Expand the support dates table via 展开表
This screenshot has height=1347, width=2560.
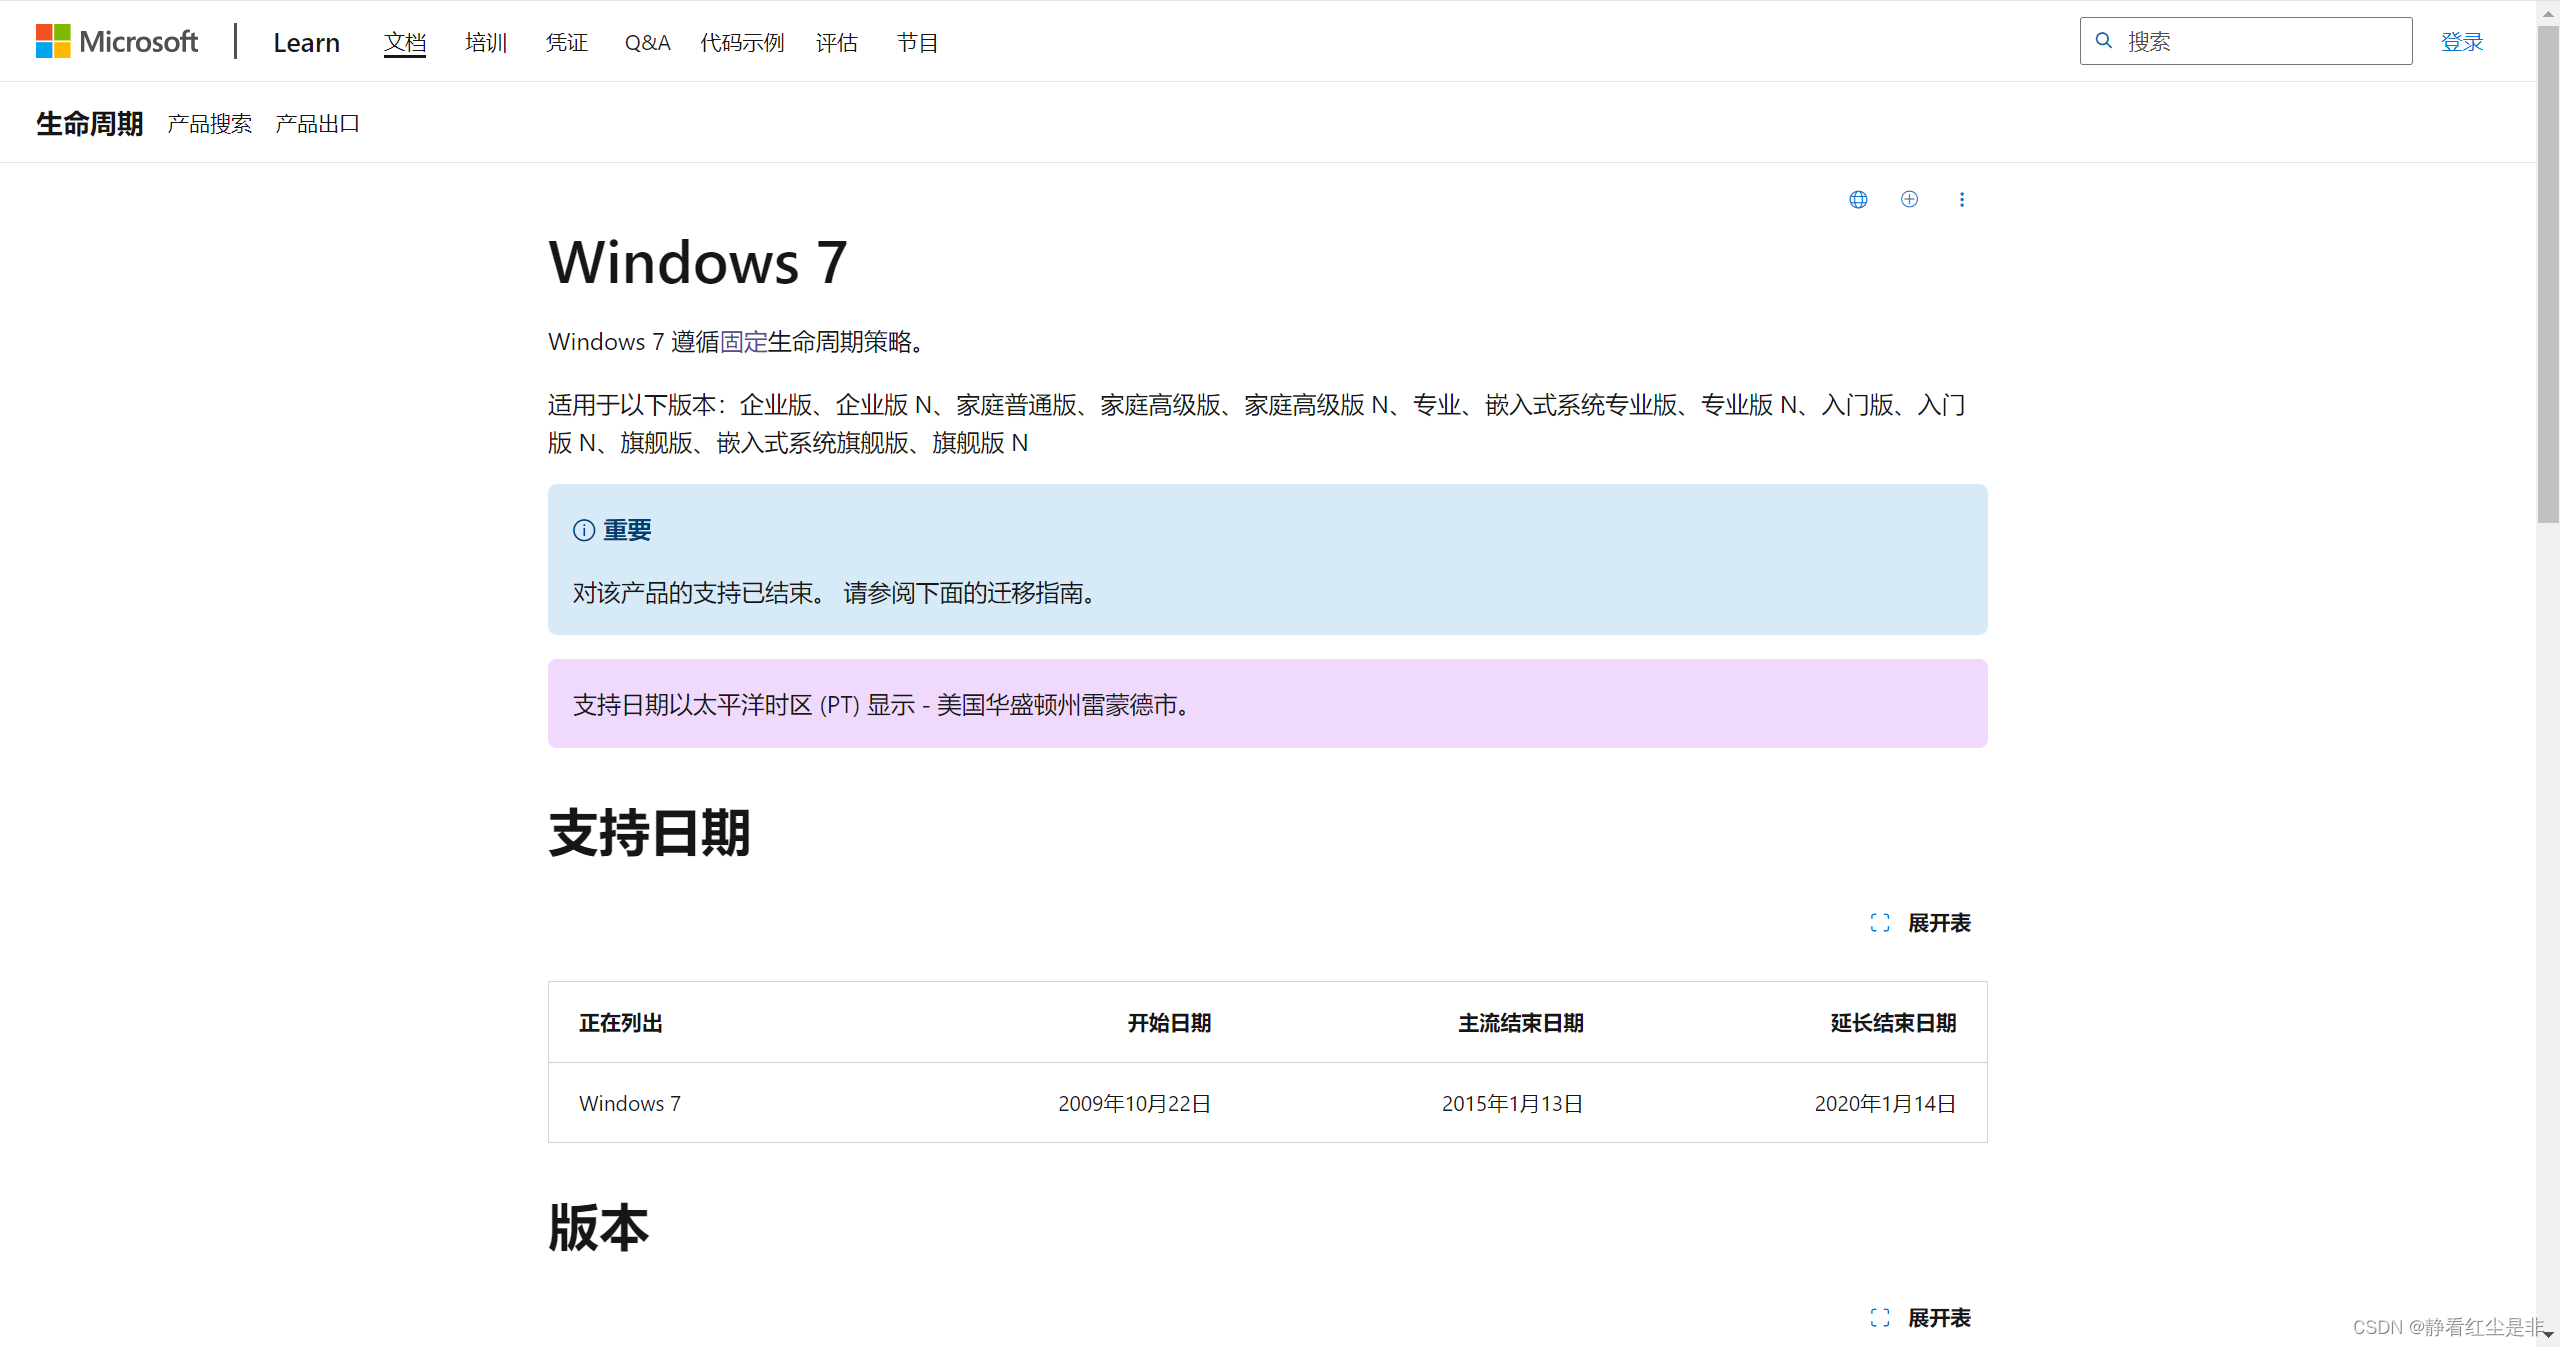pyautogui.click(x=1938, y=923)
